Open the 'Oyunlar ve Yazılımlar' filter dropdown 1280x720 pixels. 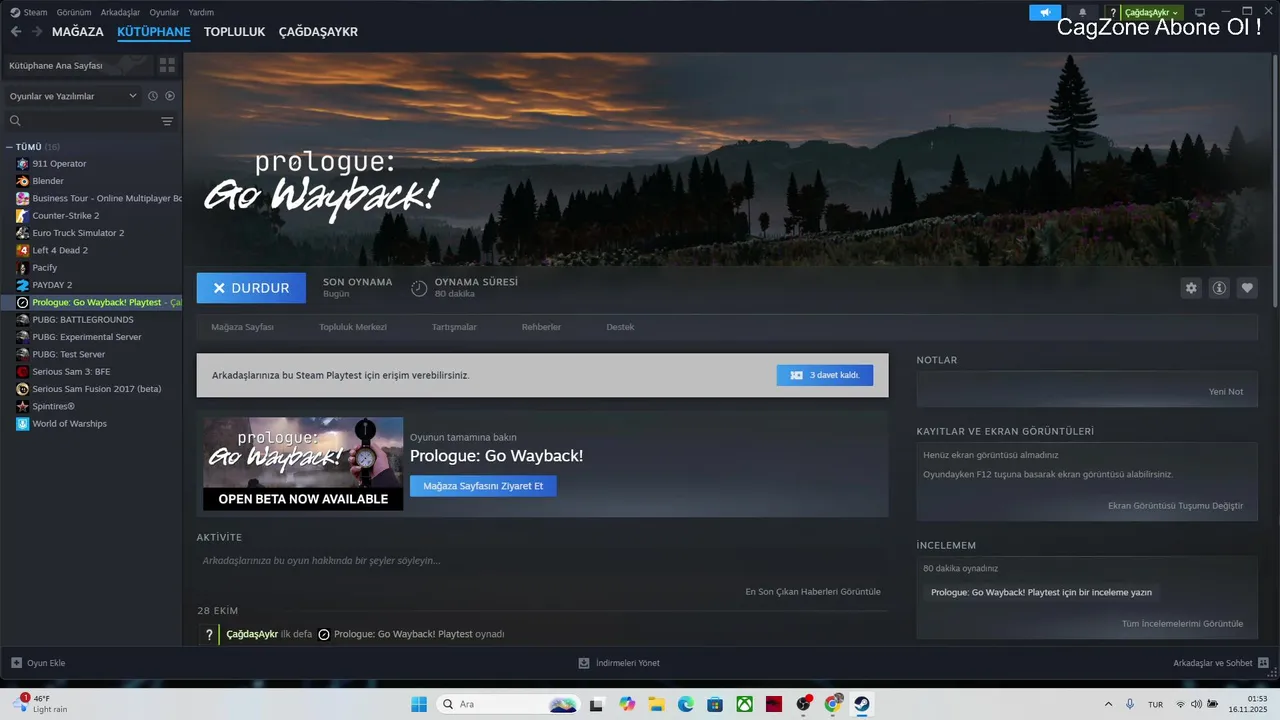click(x=73, y=96)
